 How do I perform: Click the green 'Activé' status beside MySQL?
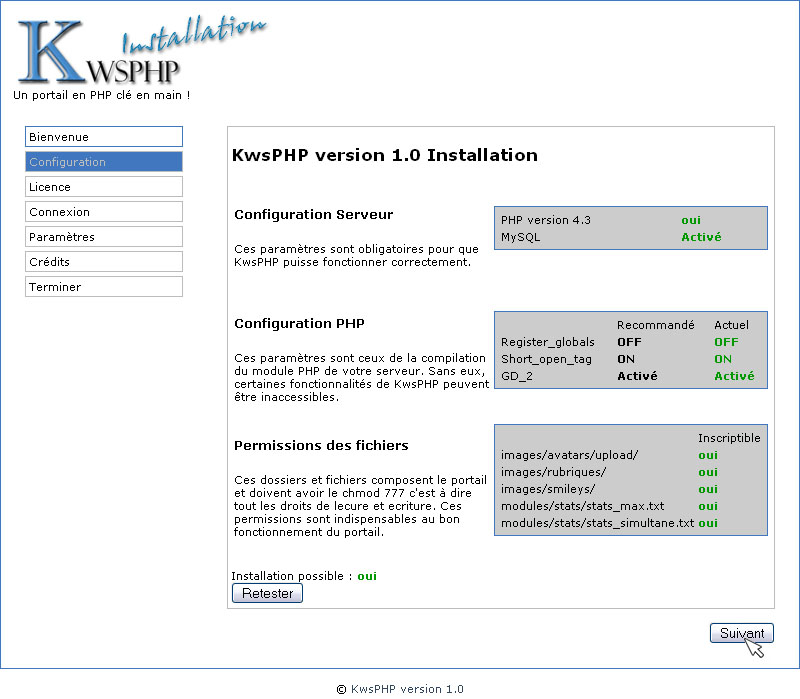click(702, 237)
